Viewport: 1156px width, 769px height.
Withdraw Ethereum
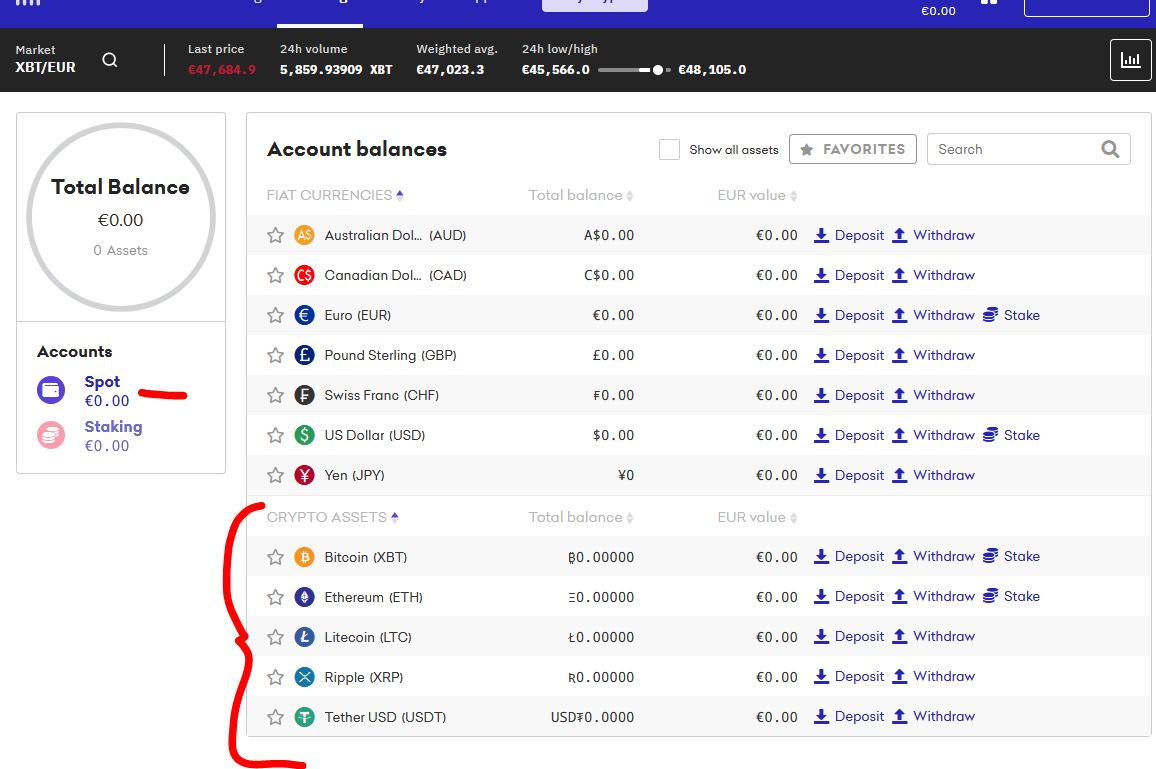point(933,596)
